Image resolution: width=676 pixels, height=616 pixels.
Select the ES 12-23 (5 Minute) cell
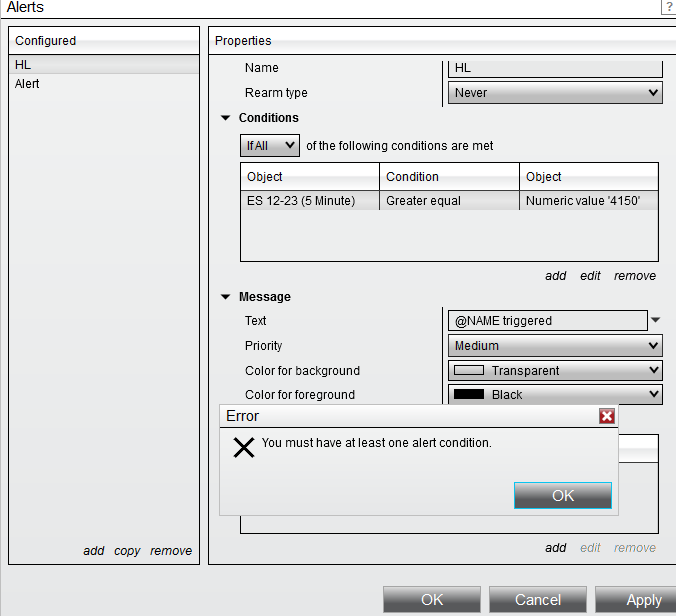[x=310, y=201]
